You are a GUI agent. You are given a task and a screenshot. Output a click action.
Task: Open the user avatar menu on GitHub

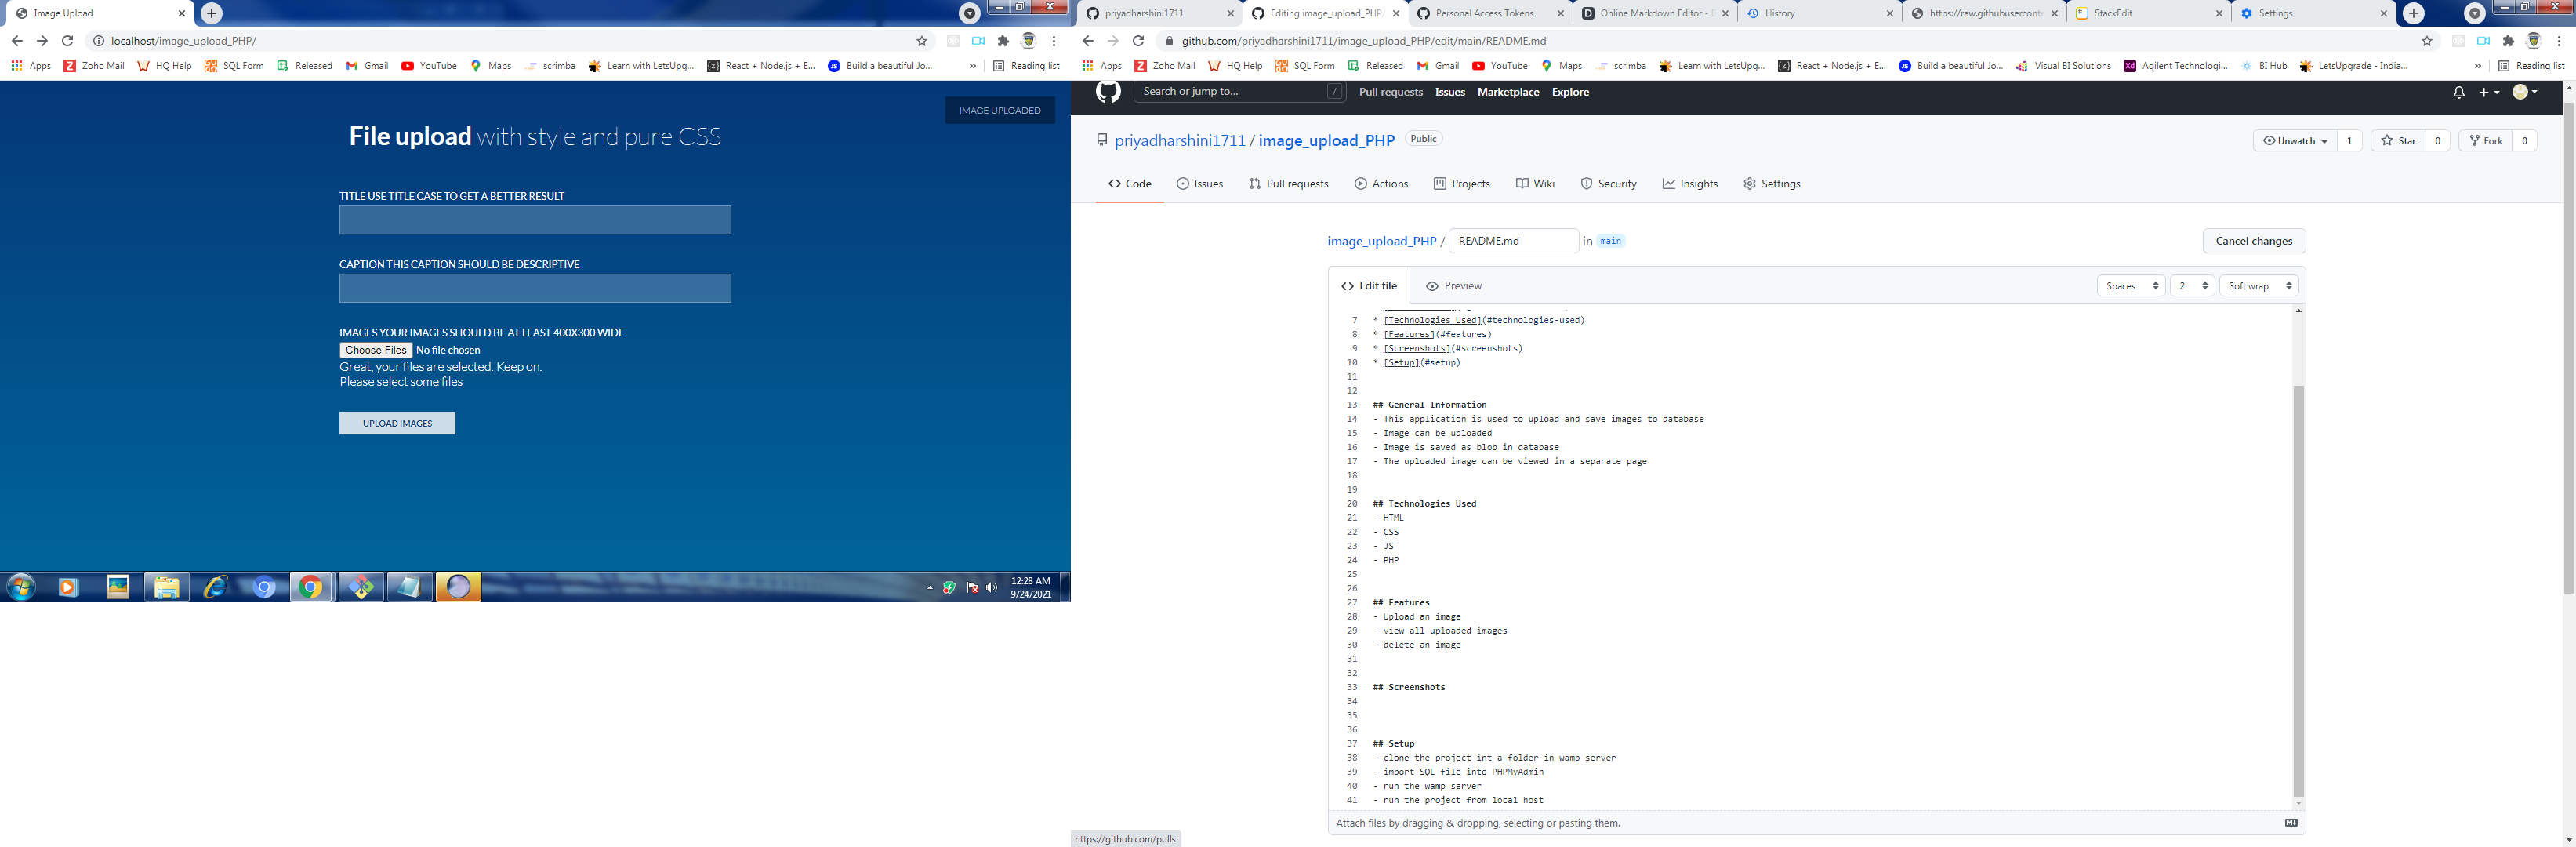coord(2525,92)
